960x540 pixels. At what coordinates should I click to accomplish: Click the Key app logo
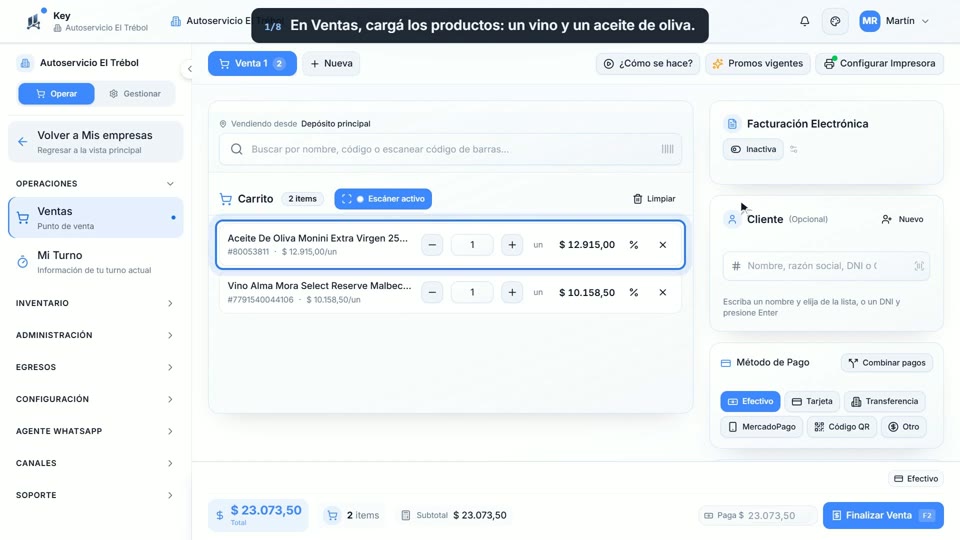click(x=34, y=21)
